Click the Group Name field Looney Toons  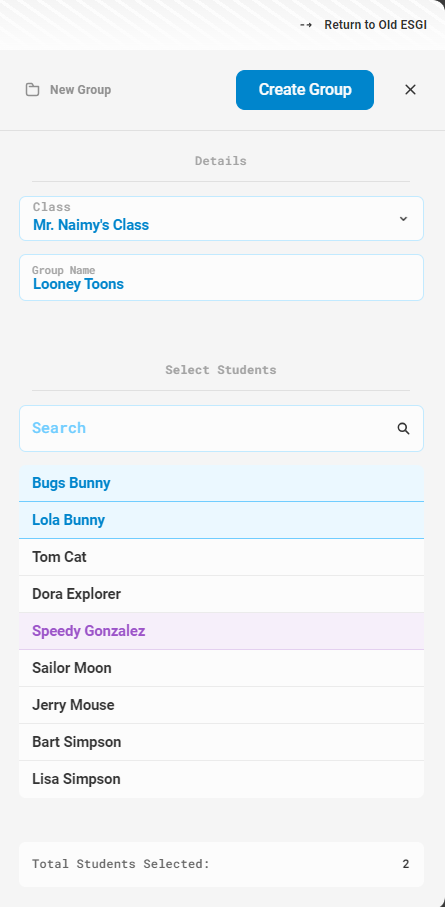[x=222, y=278]
